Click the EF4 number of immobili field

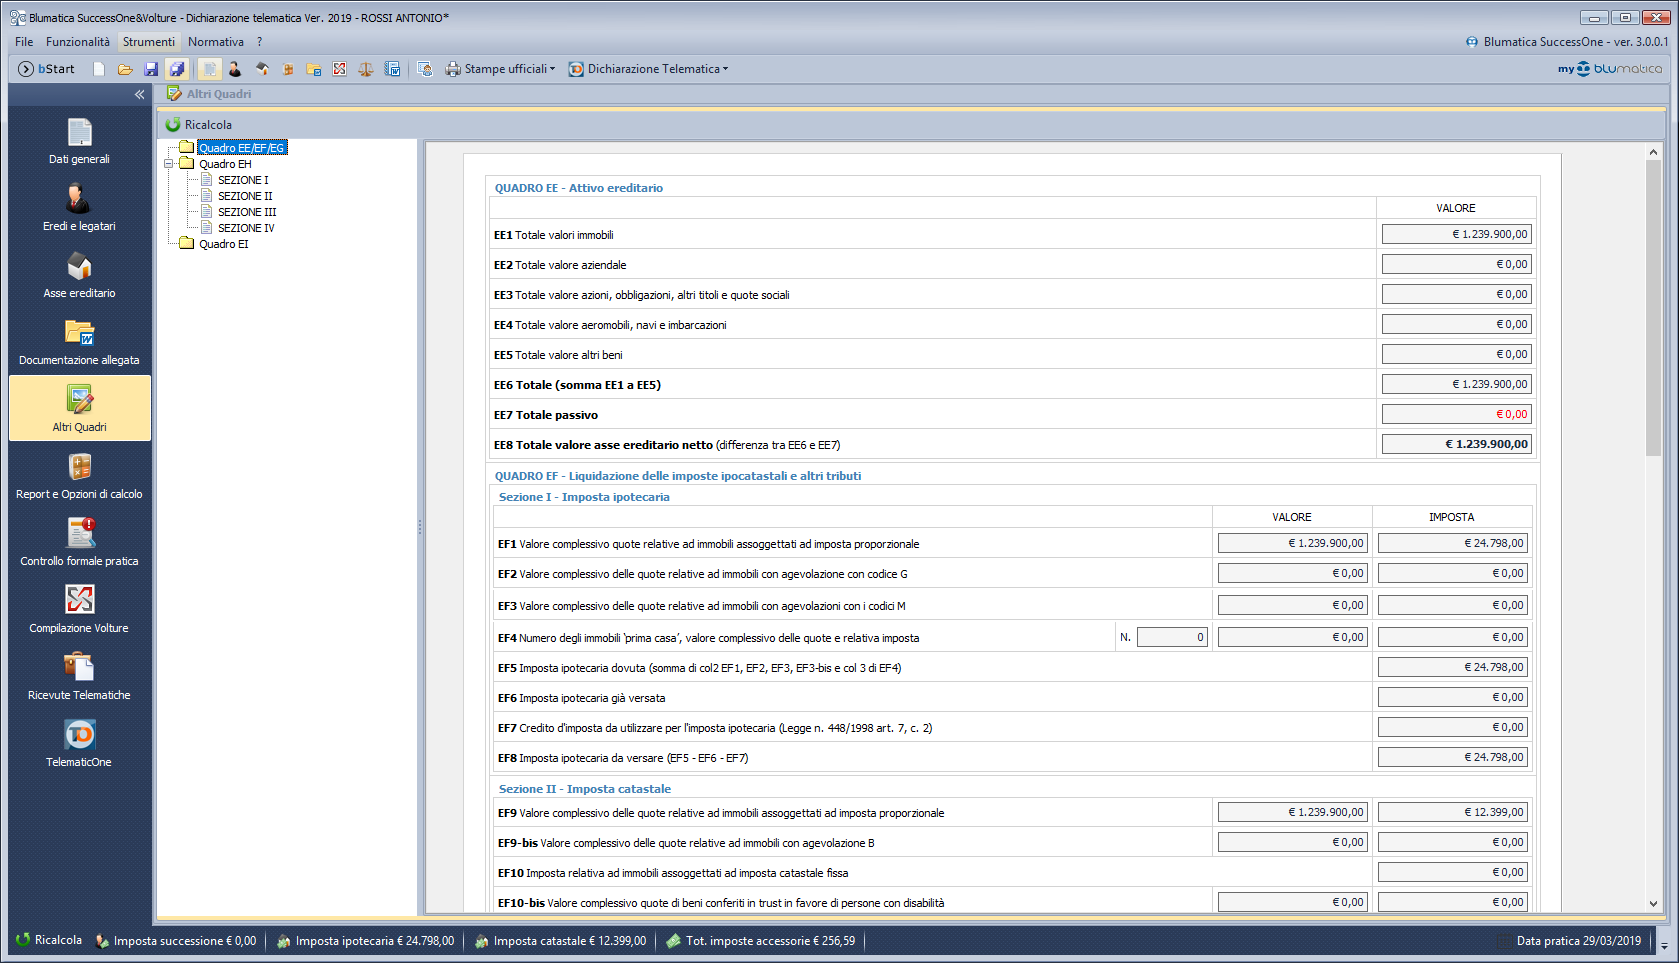(1172, 637)
